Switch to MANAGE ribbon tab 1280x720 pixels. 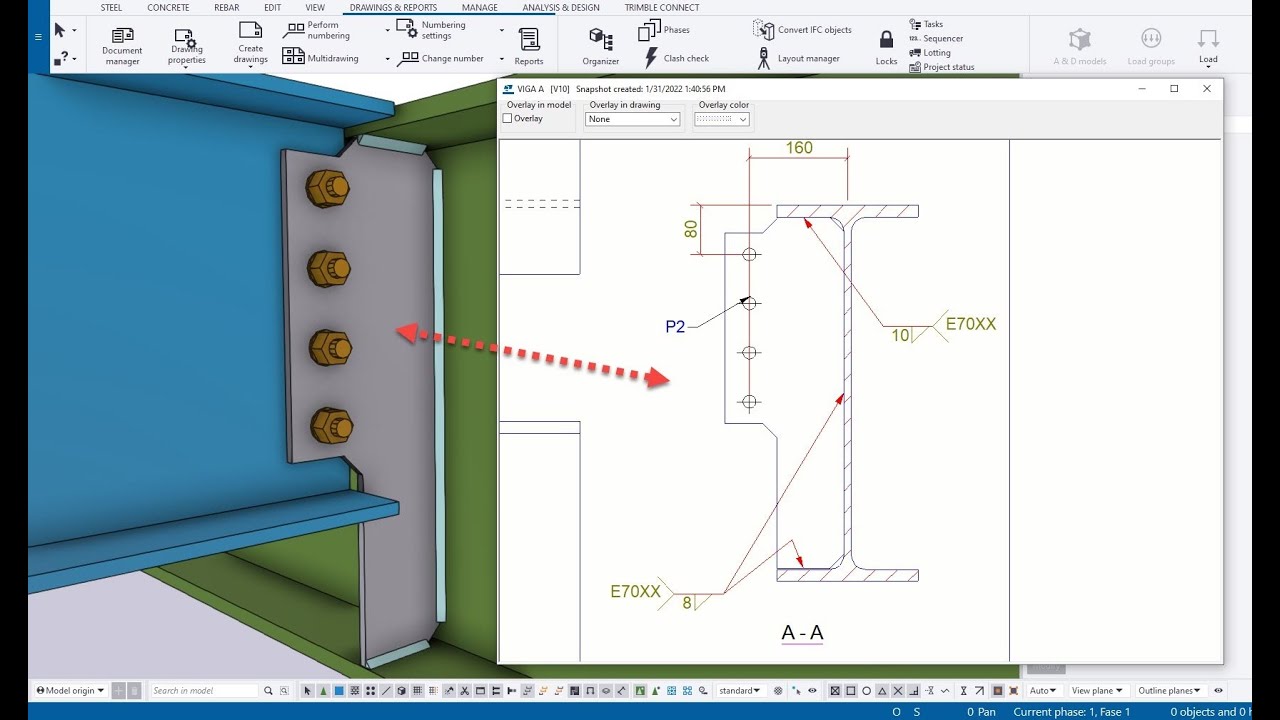479,7
